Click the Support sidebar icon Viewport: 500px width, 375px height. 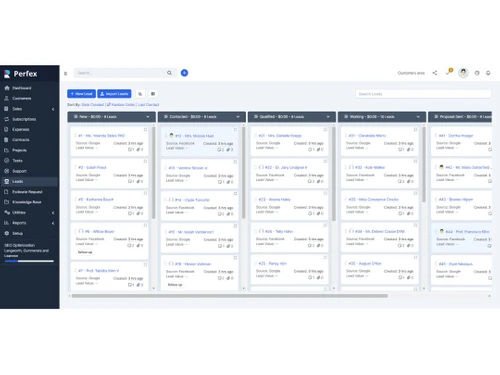click(6, 171)
